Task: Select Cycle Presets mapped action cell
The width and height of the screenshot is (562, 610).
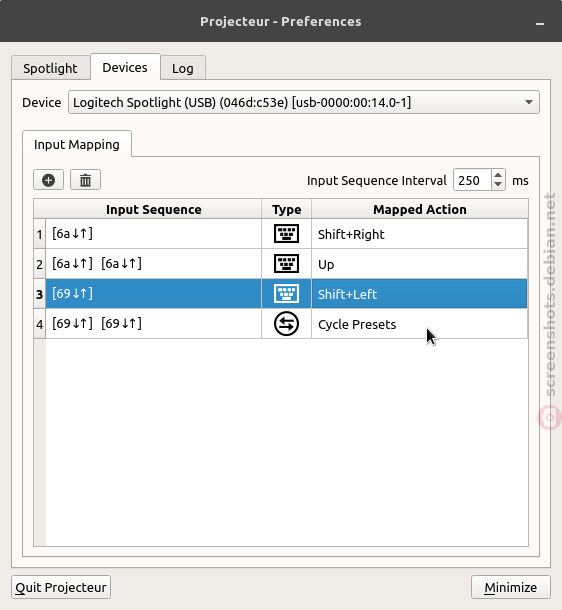Action: point(419,324)
